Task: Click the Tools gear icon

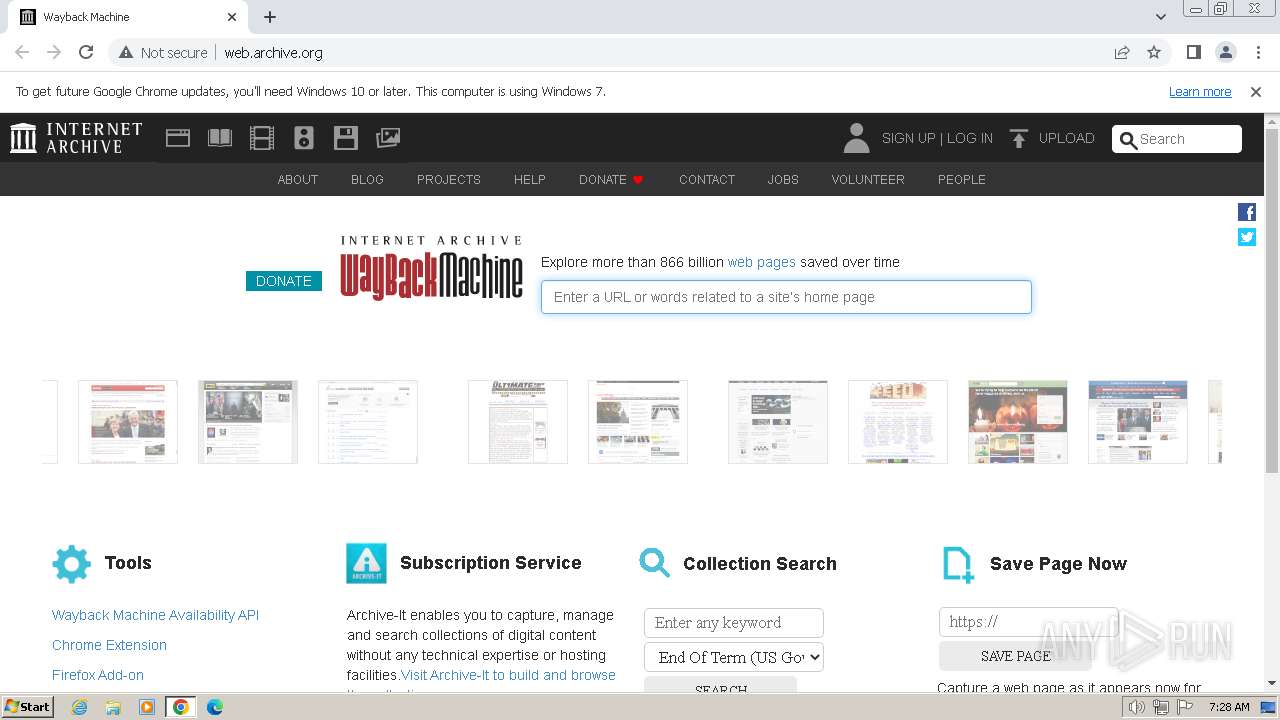Action: pos(71,564)
